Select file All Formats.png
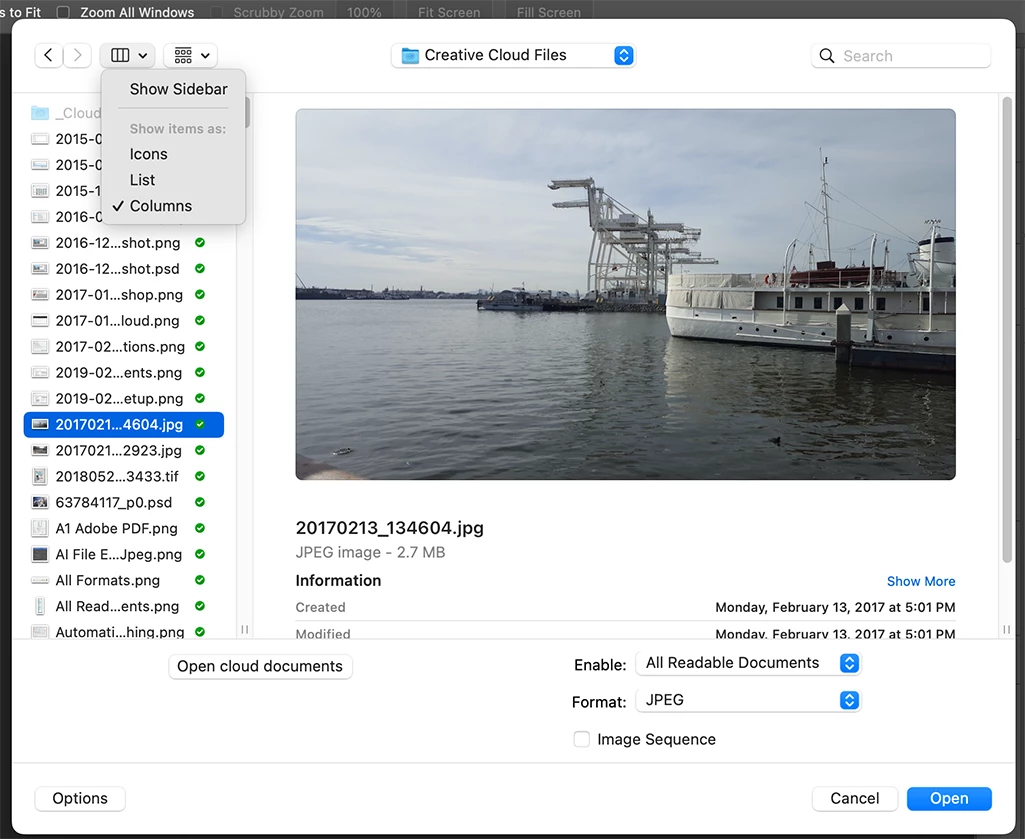This screenshot has height=839, width=1025. click(124, 580)
